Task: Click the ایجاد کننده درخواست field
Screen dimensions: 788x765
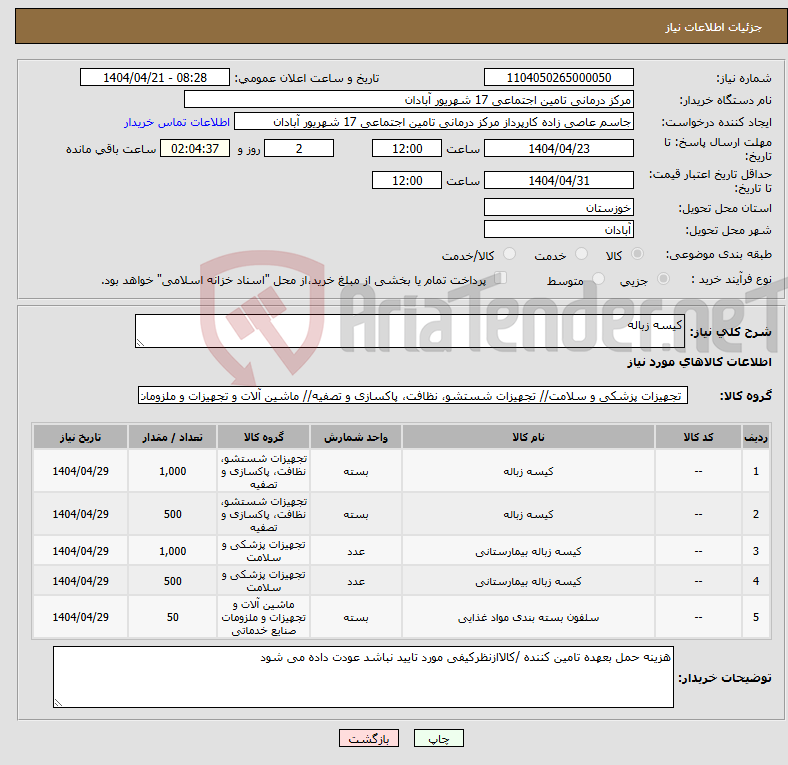Action: click(434, 122)
